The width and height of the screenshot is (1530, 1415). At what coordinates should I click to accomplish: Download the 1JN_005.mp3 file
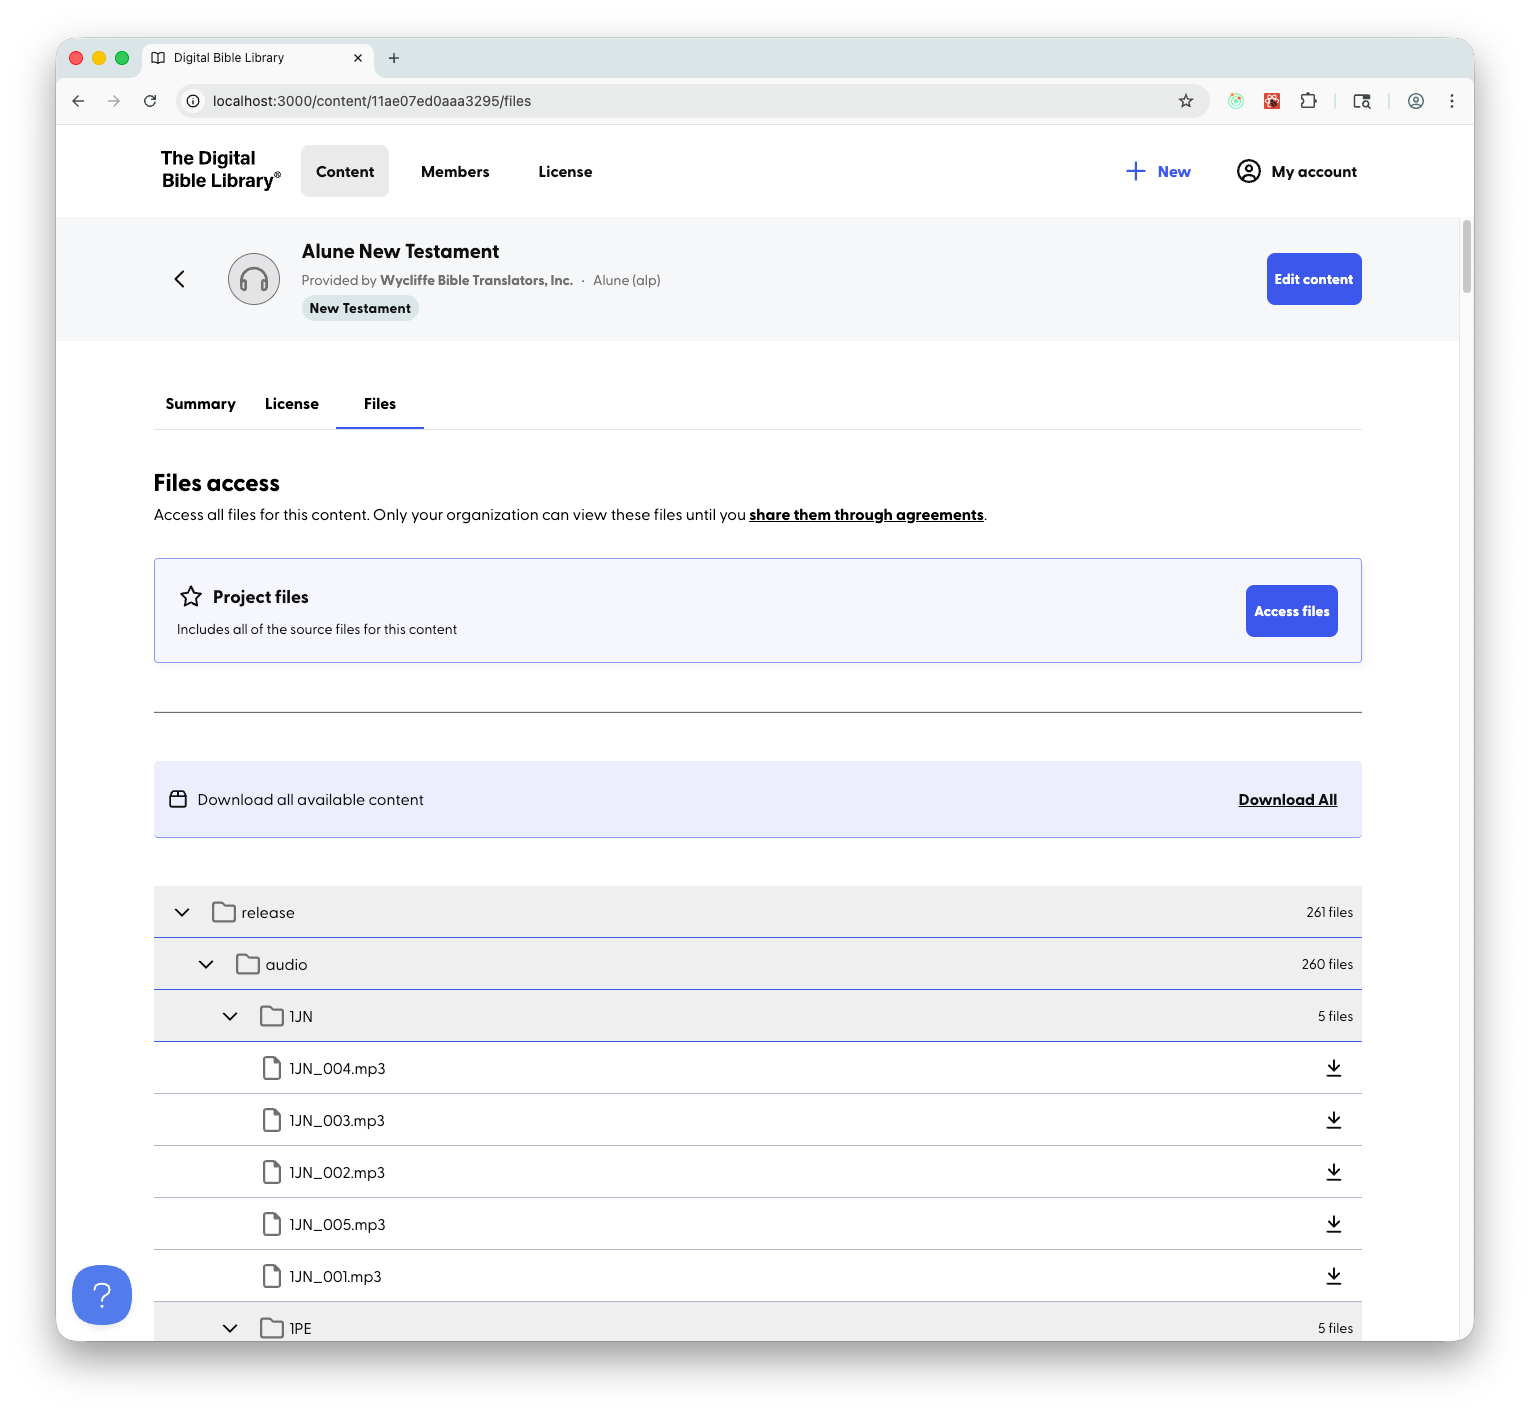[1333, 1224]
